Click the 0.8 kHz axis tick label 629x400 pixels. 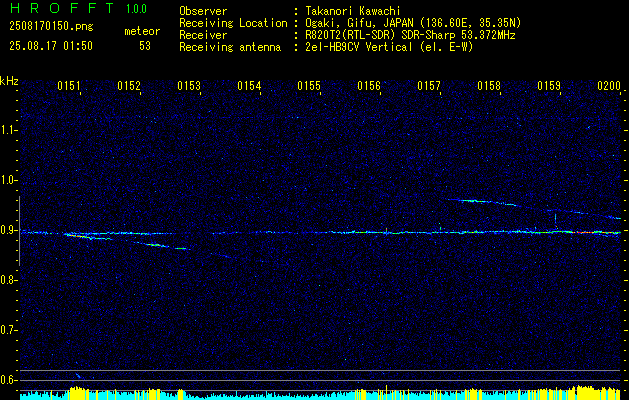click(x=8, y=280)
